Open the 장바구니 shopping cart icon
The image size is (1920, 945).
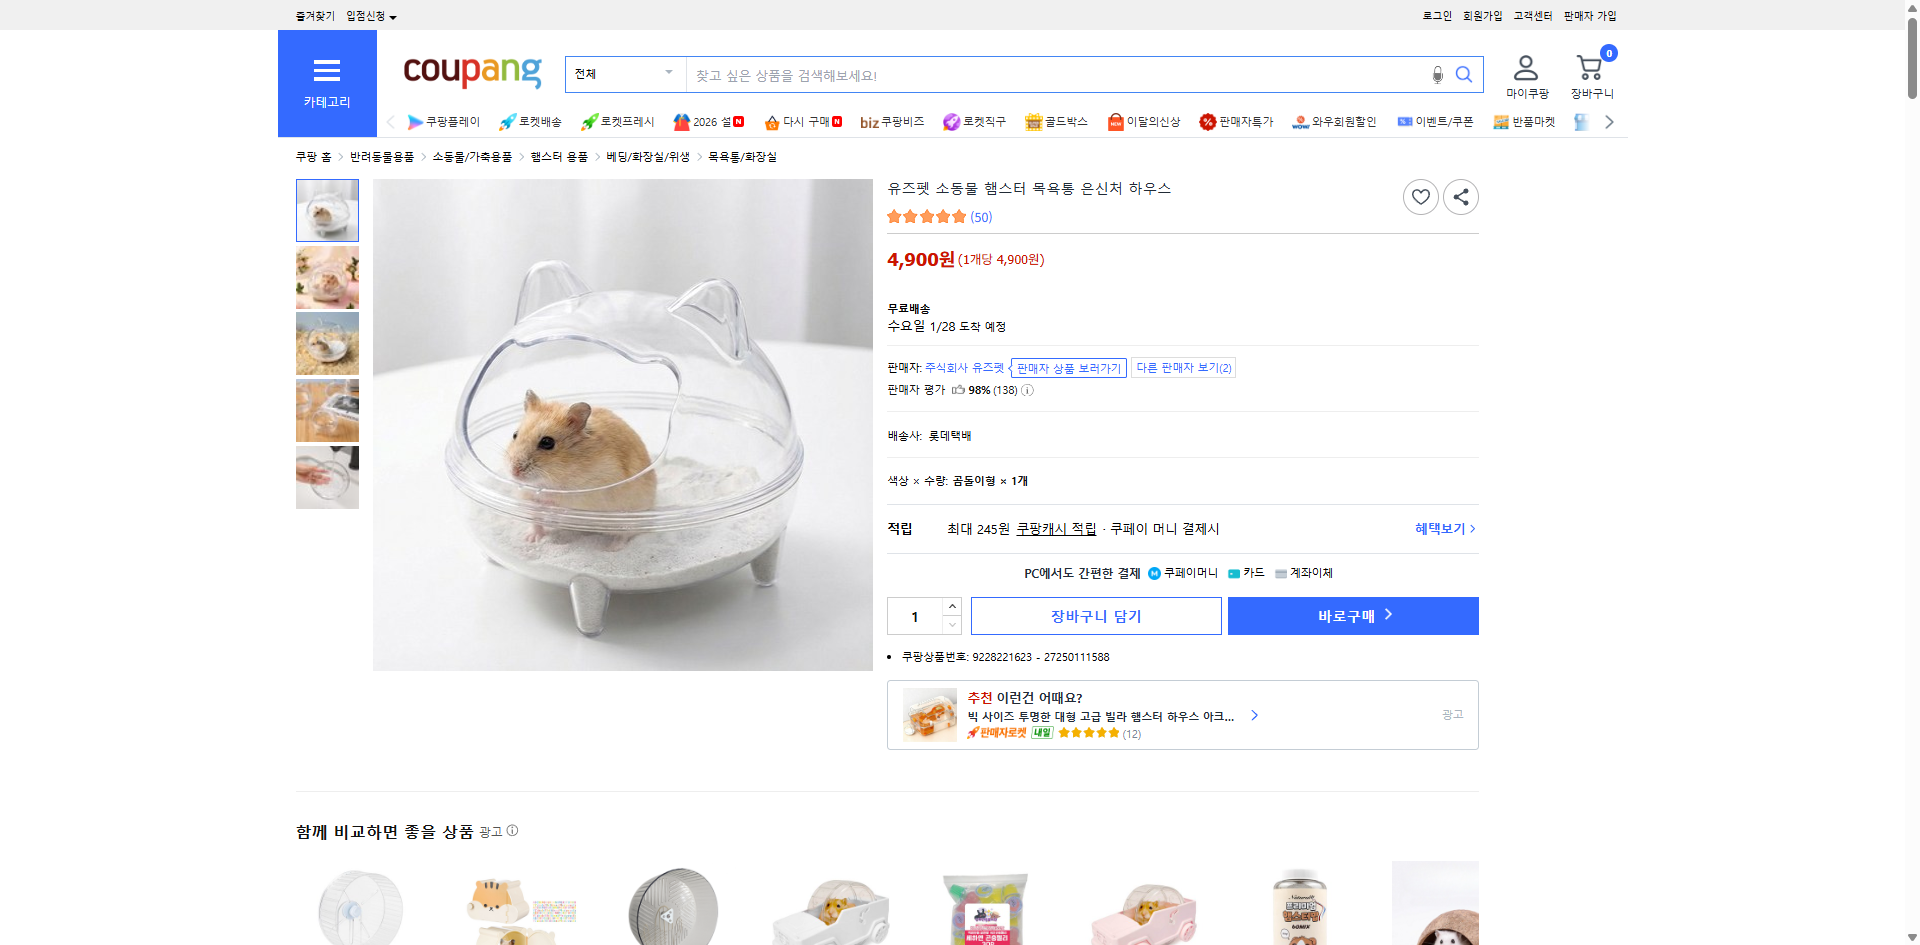(x=1589, y=68)
